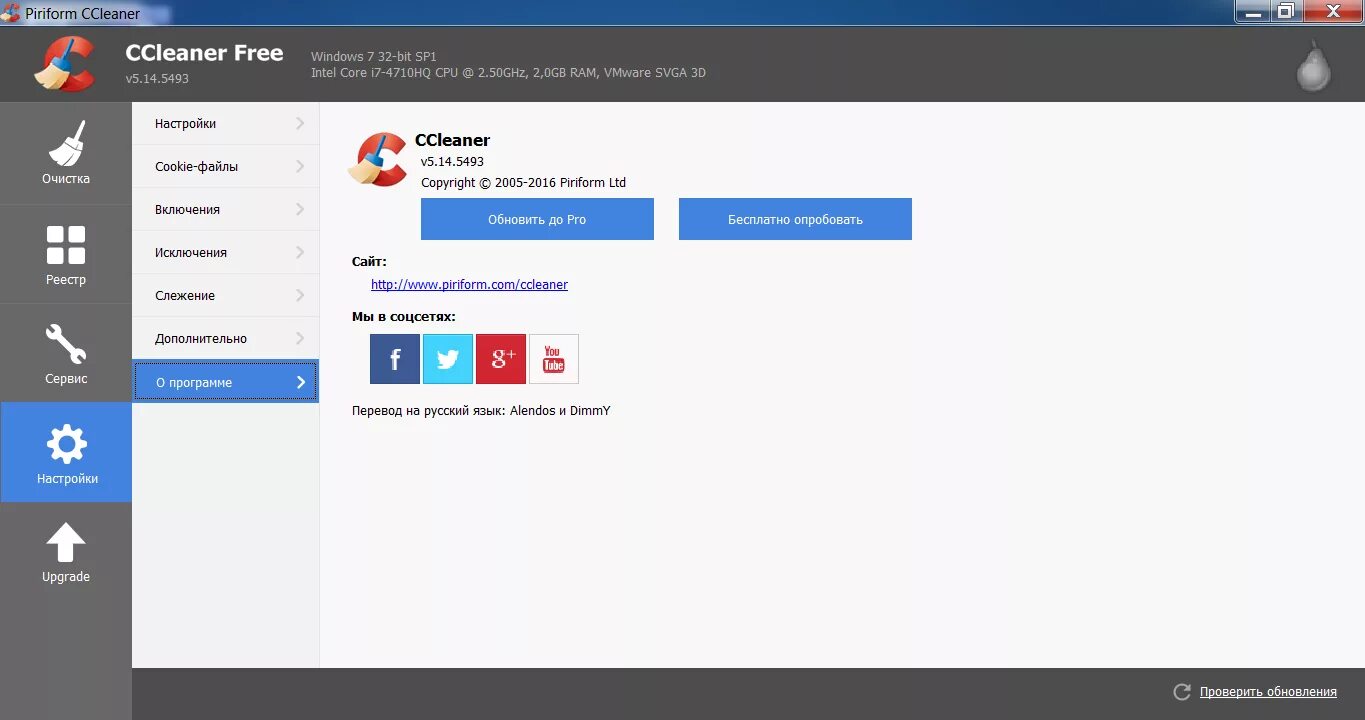This screenshot has width=1365, height=720.
Task: Open the Слежение settings page
Action: point(226,296)
